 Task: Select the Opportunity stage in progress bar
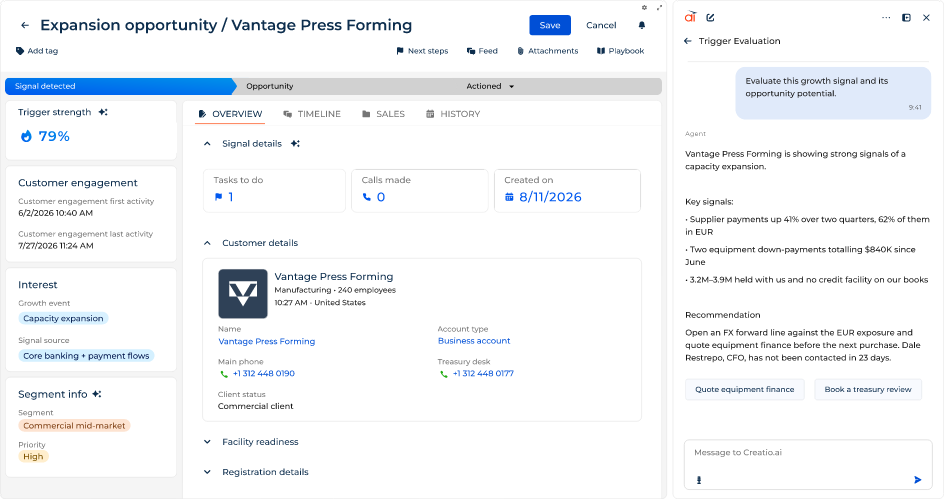pos(270,86)
